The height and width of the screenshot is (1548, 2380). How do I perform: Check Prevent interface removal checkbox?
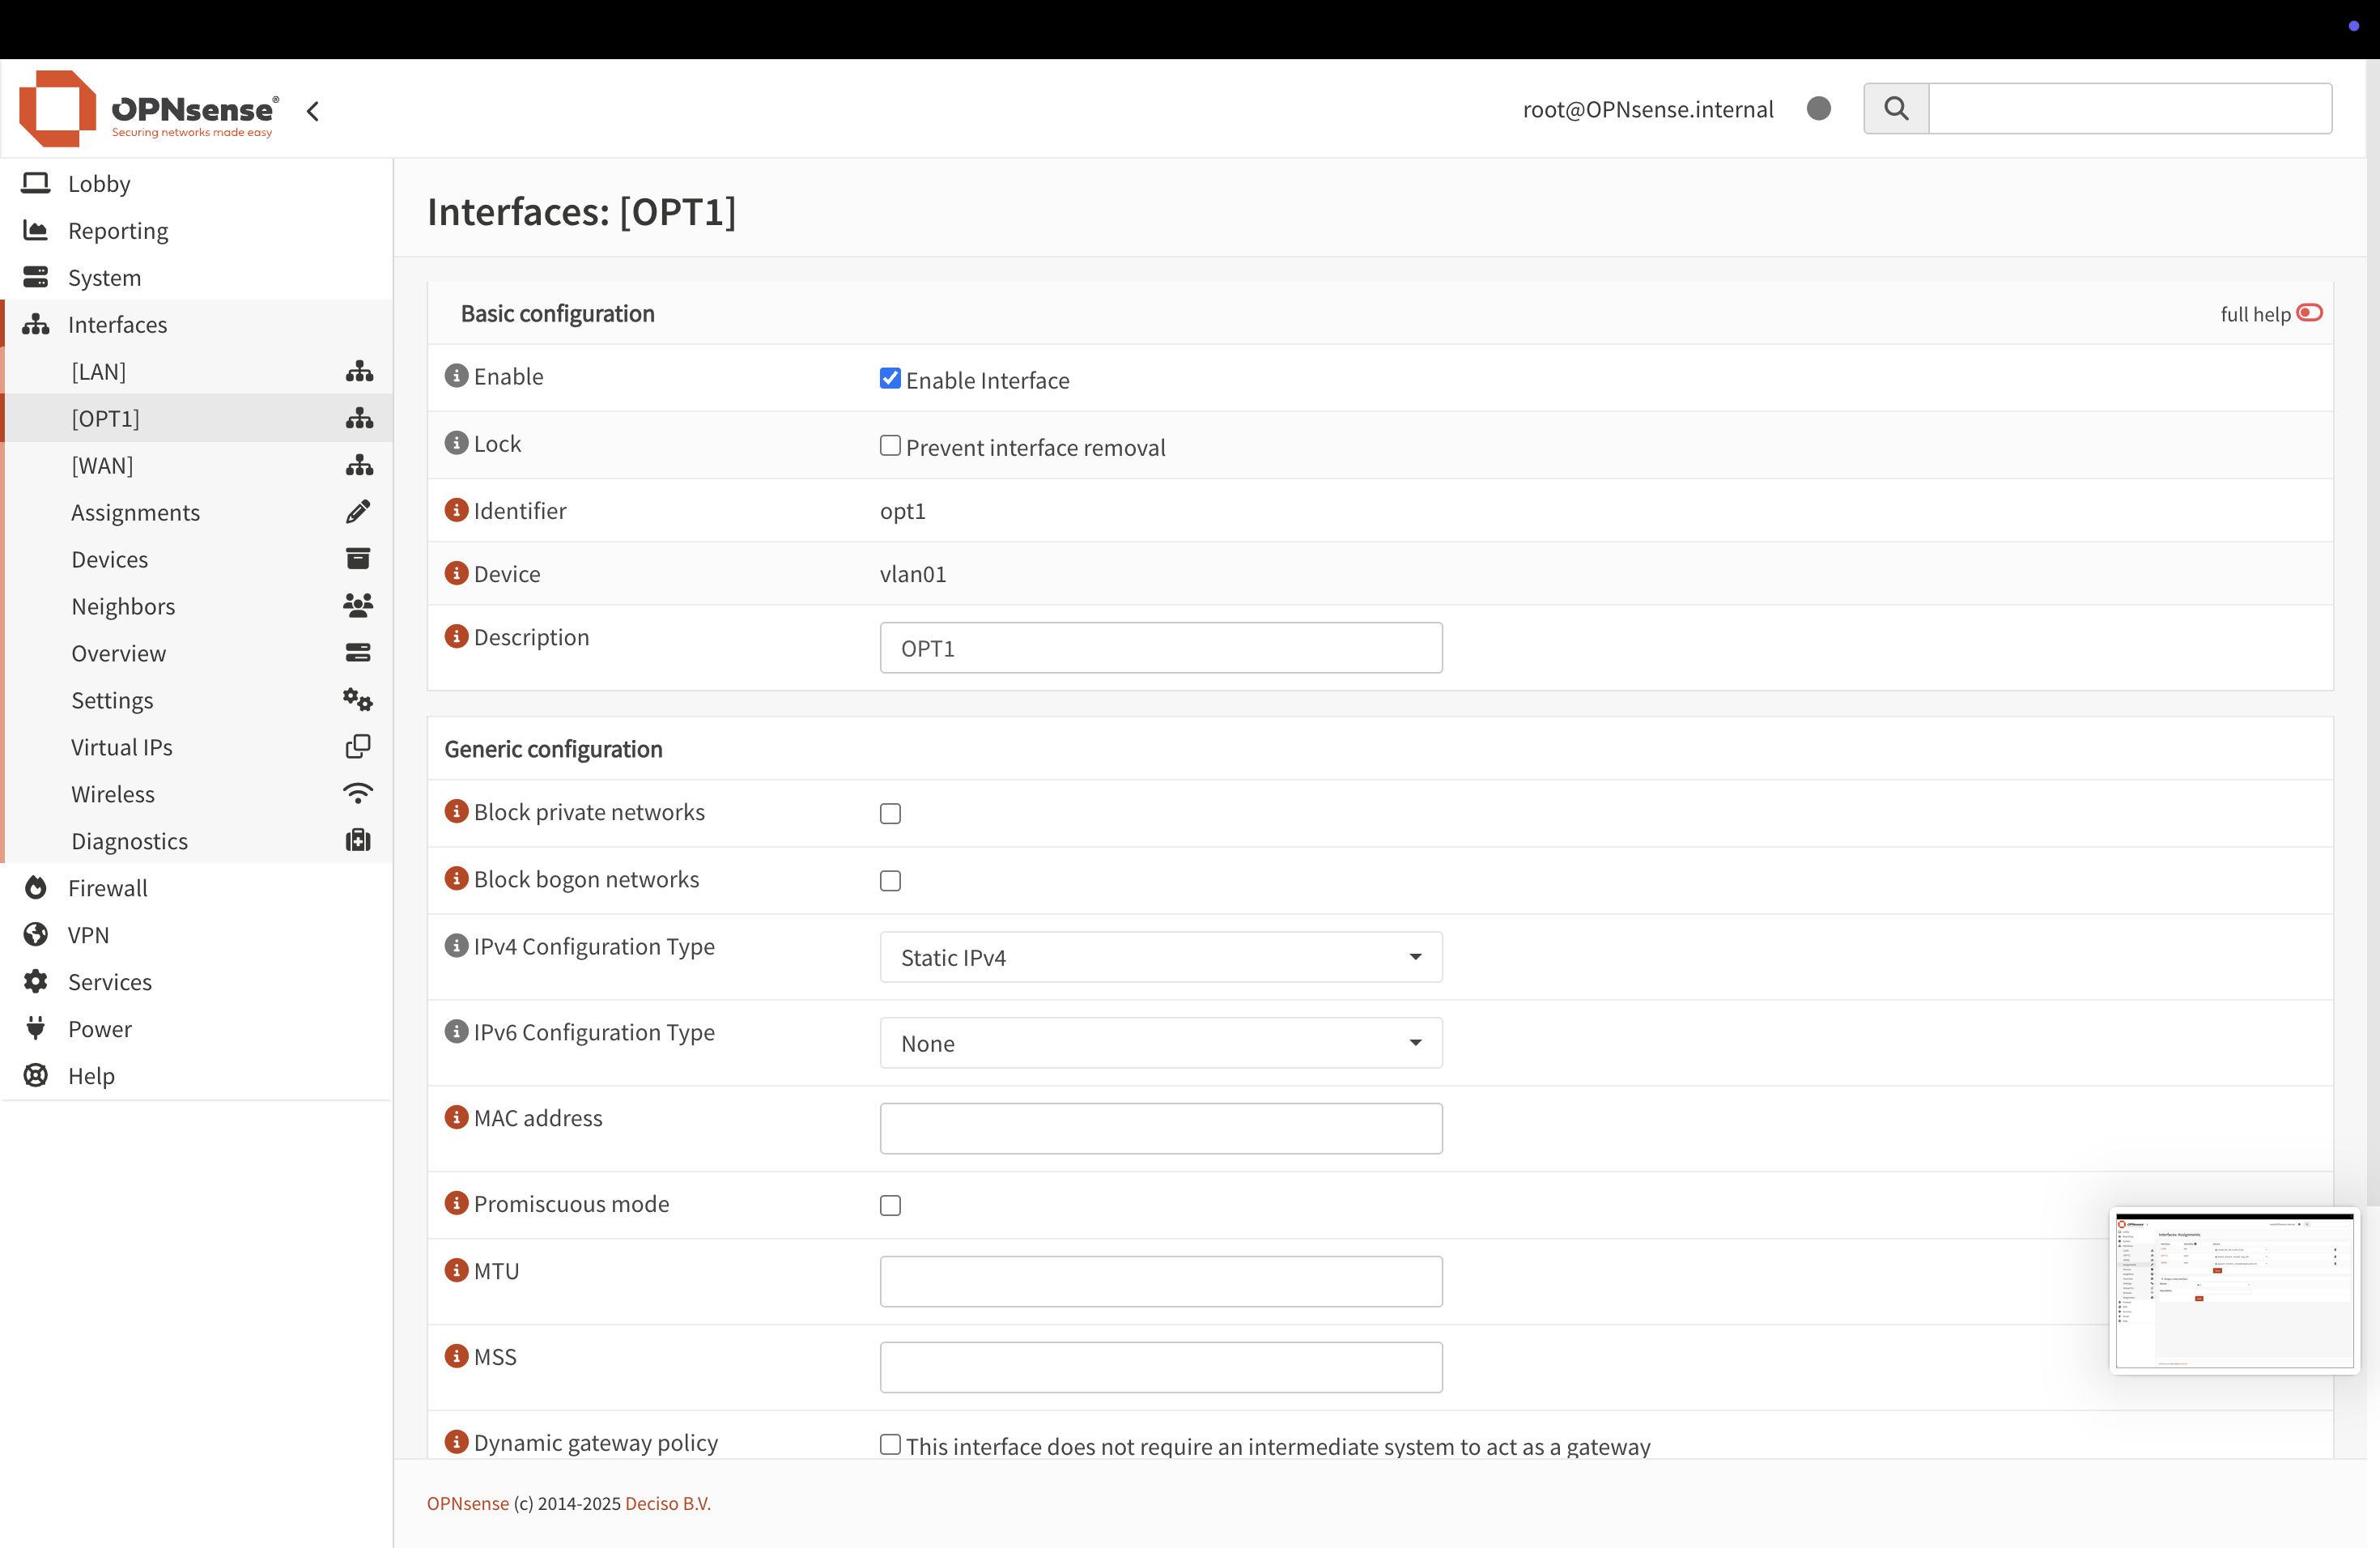(890, 446)
